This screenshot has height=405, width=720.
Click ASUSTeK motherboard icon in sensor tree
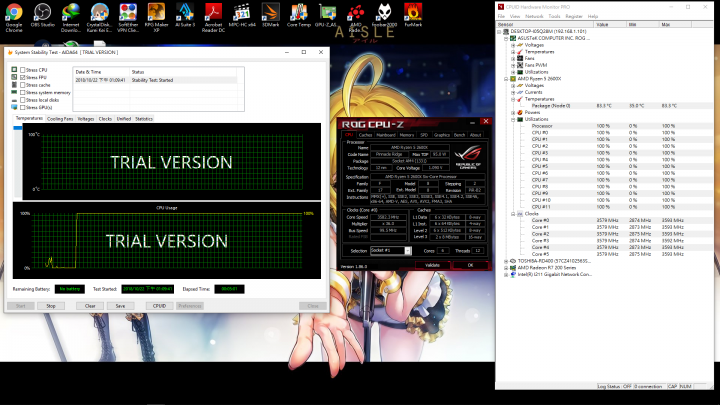click(x=513, y=38)
